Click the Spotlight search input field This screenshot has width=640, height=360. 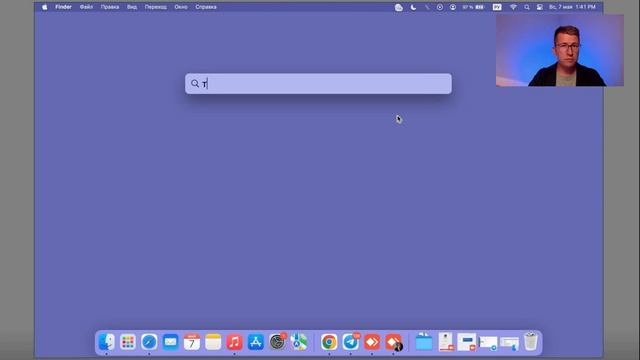(x=318, y=84)
